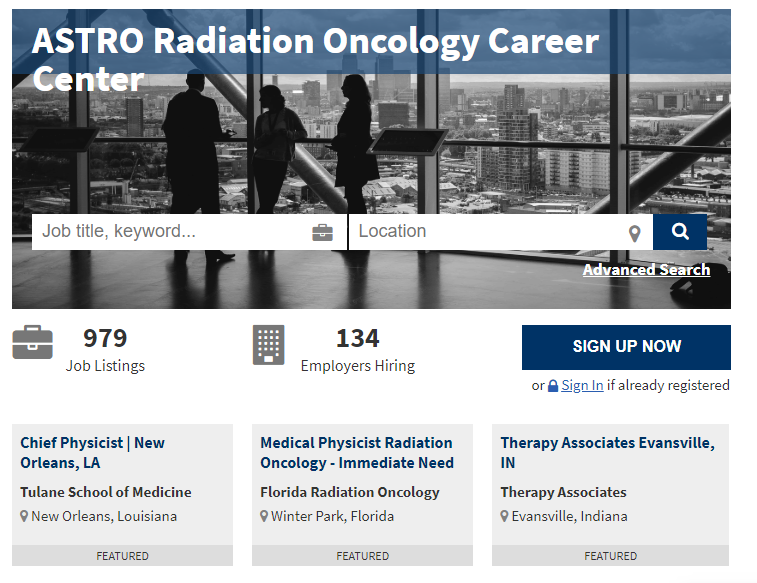757x583 pixels.
Task: Select Therapy Associates employer name
Action: point(563,492)
